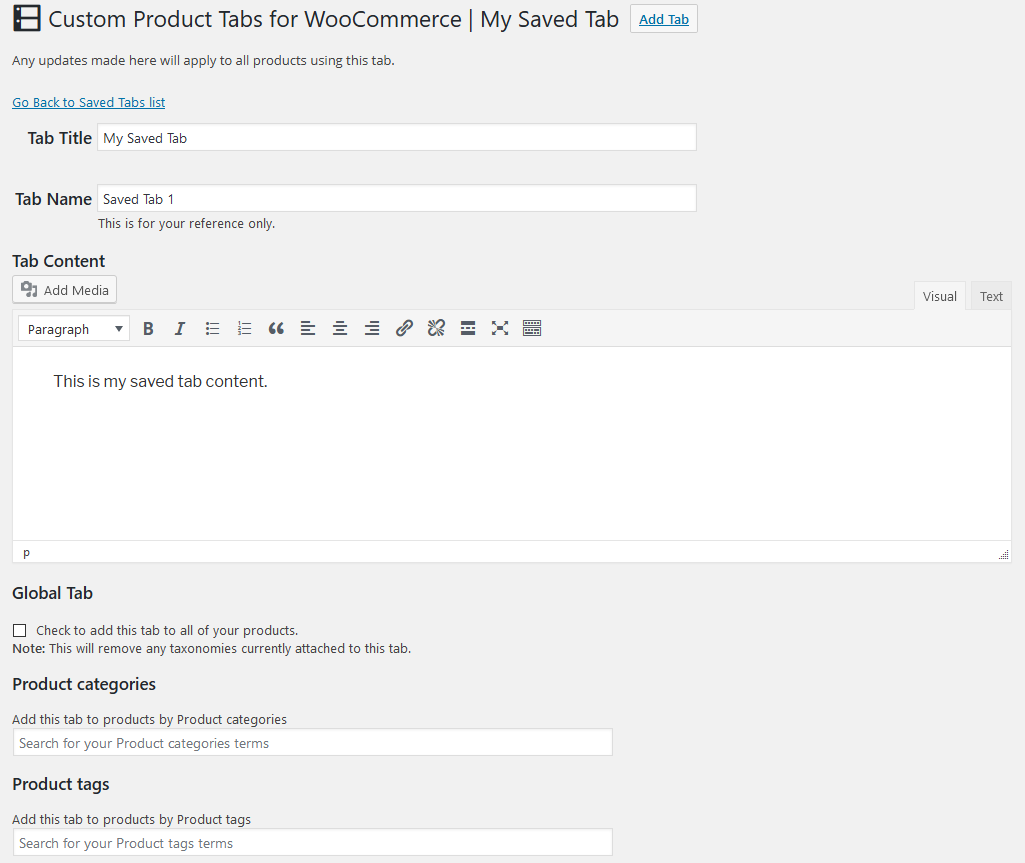This screenshot has width=1025, height=863.
Task: Click in the tab content editor area
Action: click(512, 443)
